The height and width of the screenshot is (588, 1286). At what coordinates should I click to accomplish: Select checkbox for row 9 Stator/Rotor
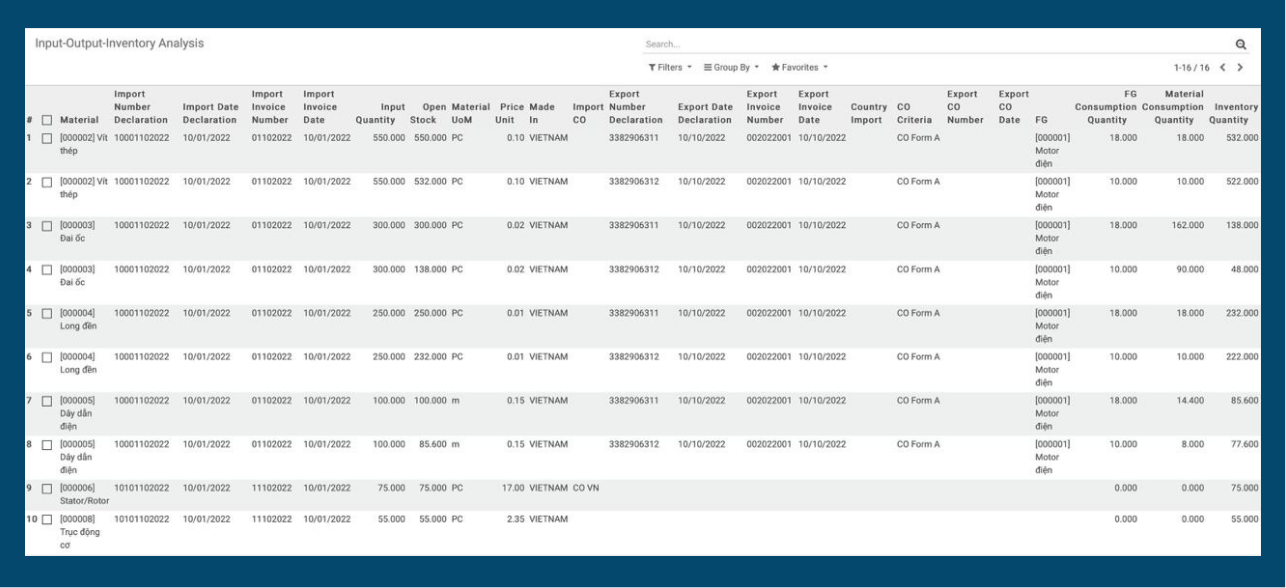[47, 488]
